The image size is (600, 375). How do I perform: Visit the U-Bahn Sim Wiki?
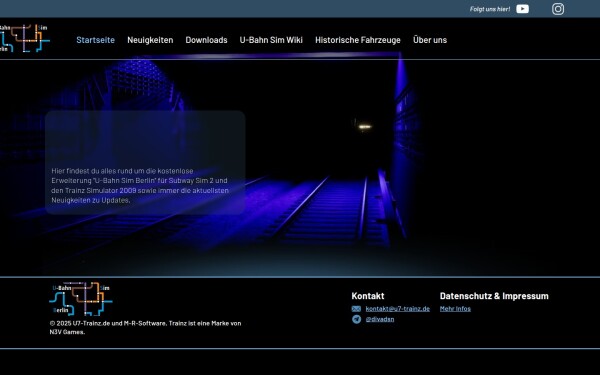(x=271, y=40)
